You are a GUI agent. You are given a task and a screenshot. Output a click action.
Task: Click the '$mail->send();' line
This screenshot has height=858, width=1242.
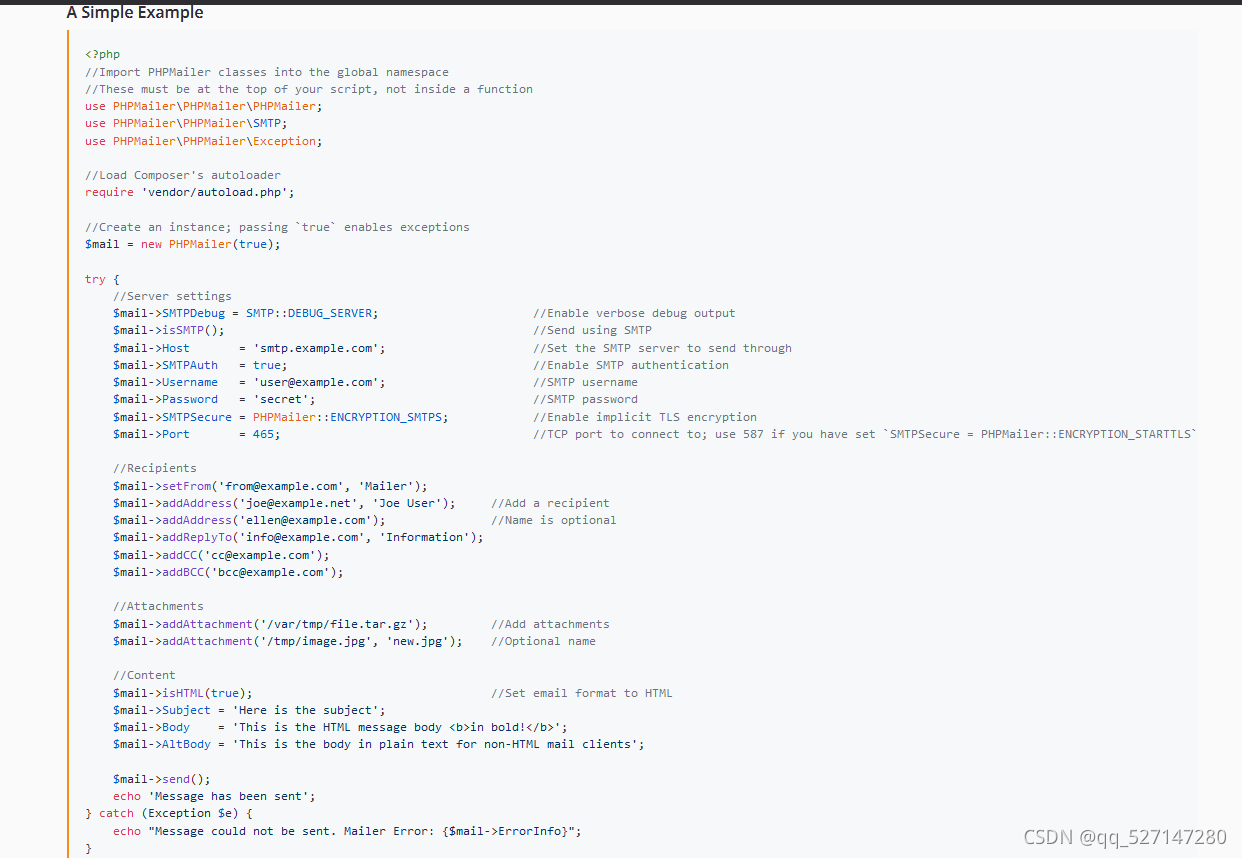[162, 779]
